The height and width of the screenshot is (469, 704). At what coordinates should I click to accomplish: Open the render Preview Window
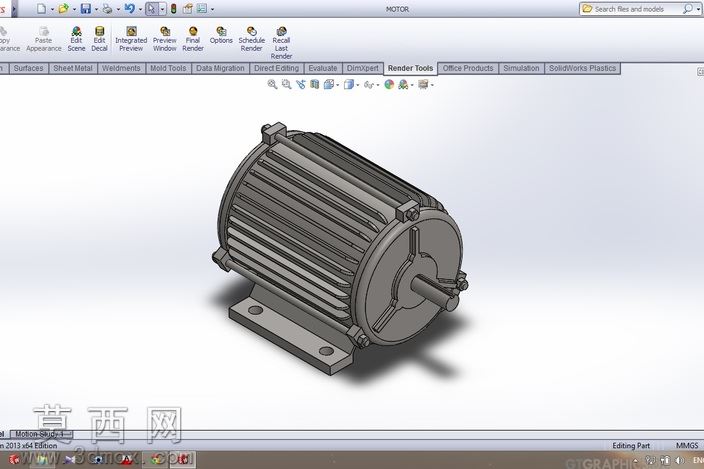pos(165,39)
